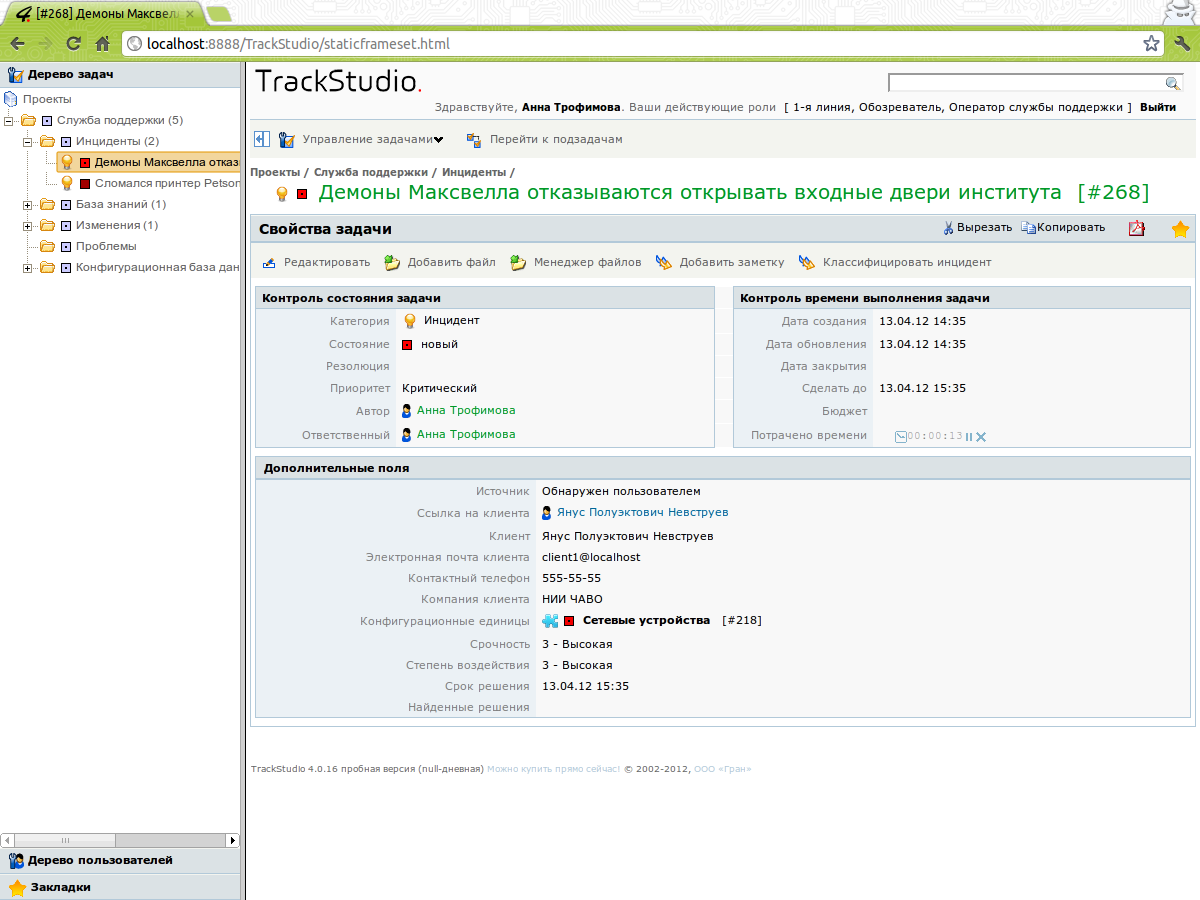
Task: Click the Инциденты breadcrumb link
Action: click(474, 172)
